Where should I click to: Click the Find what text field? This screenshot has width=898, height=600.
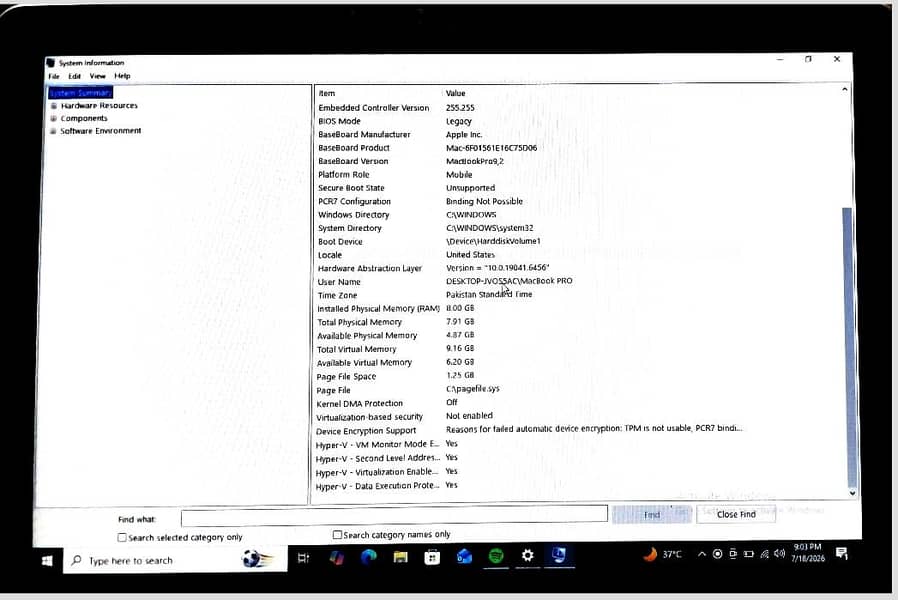click(x=394, y=514)
